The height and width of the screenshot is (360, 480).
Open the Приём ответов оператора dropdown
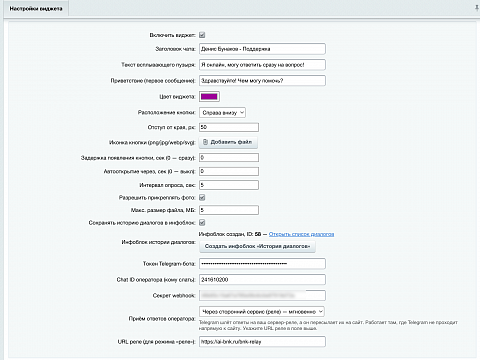click(x=262, y=312)
